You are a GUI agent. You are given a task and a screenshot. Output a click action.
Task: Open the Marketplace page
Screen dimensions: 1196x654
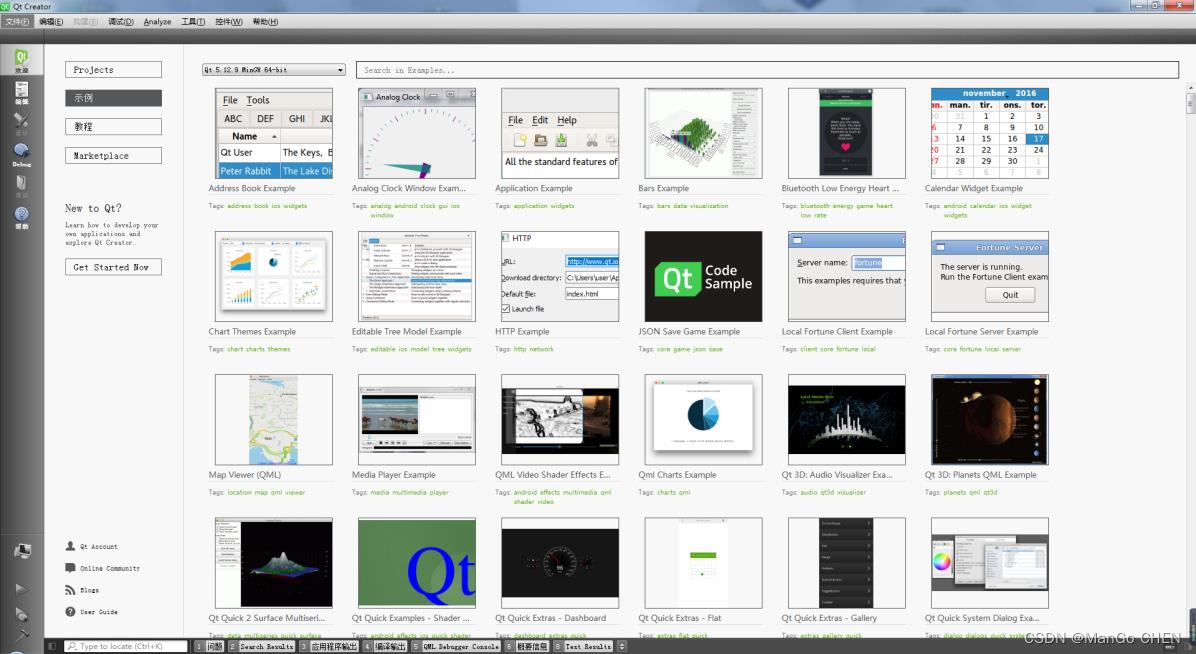point(113,156)
